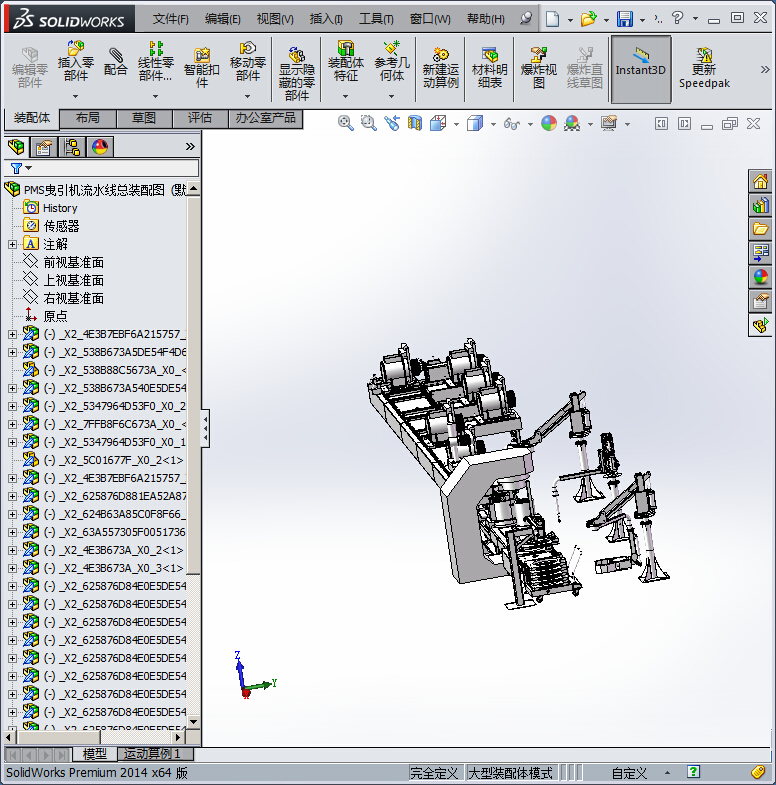Click the Save disk icon
Image resolution: width=776 pixels, height=785 pixels.
[624, 19]
